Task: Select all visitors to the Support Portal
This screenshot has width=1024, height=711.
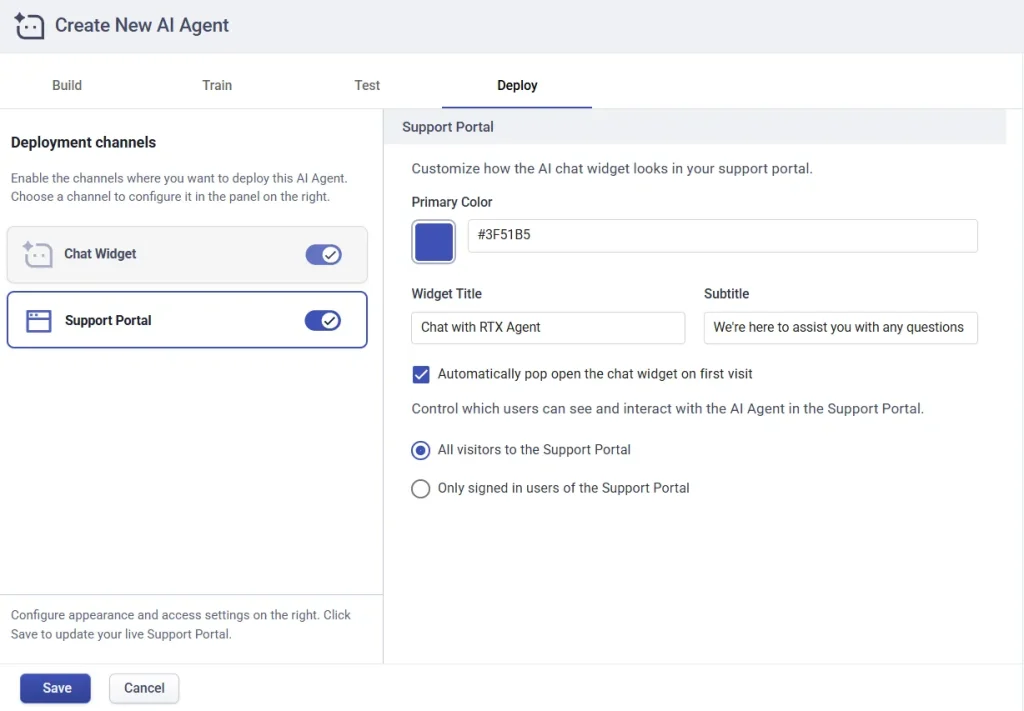Action: 420,450
